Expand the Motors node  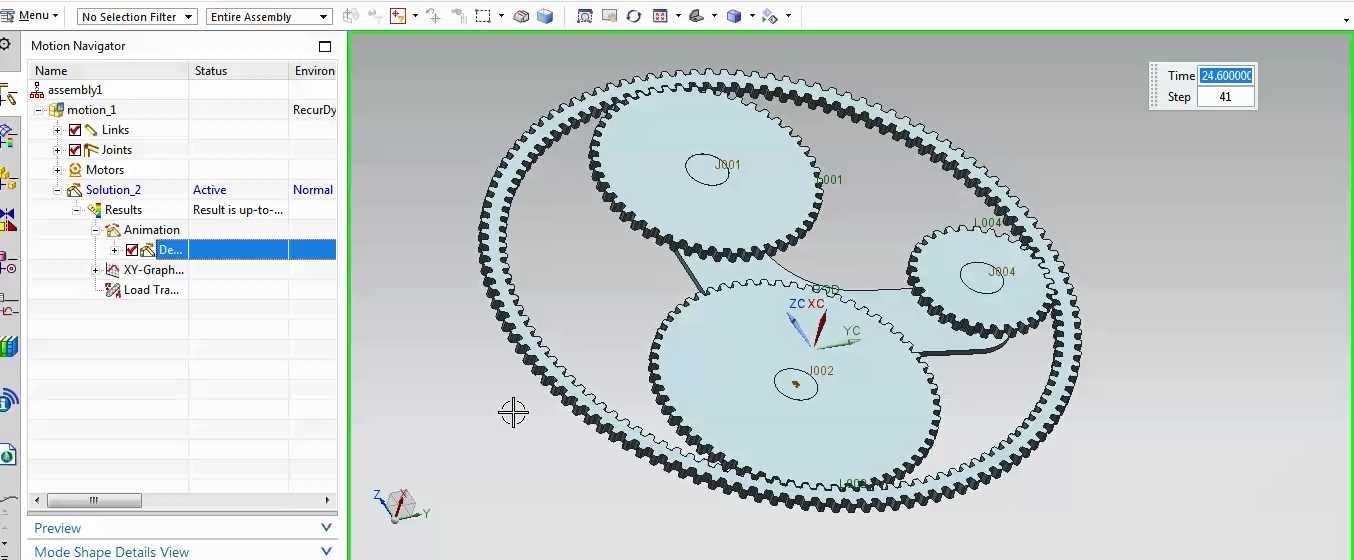pyautogui.click(x=58, y=170)
